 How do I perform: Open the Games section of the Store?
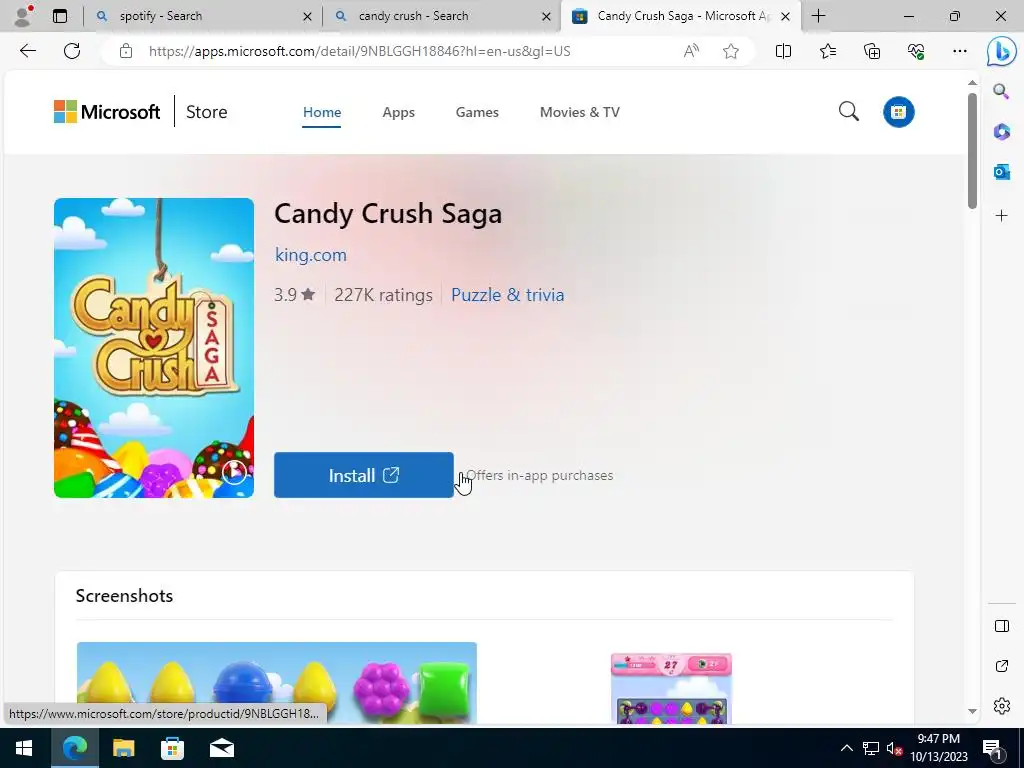point(477,112)
